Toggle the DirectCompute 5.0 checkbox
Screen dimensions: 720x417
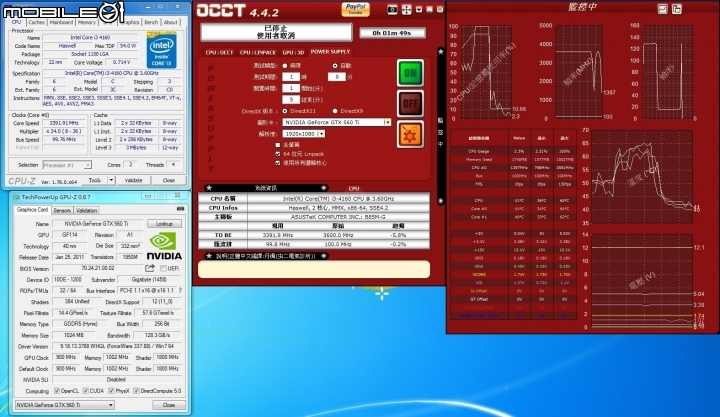point(136,391)
